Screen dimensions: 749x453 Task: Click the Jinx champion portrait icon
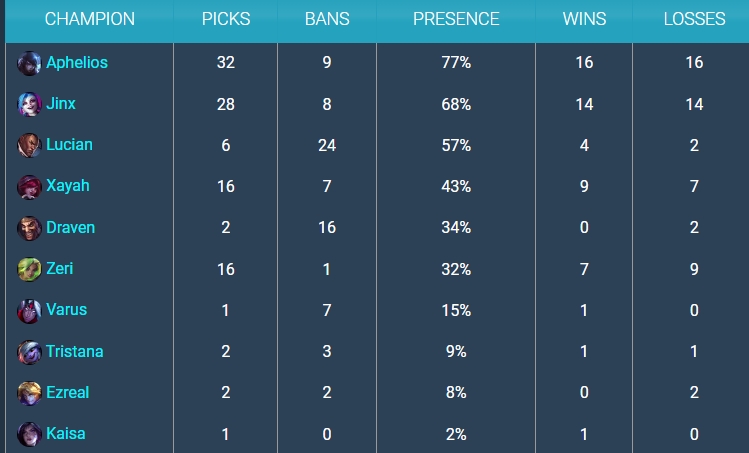(x=29, y=104)
